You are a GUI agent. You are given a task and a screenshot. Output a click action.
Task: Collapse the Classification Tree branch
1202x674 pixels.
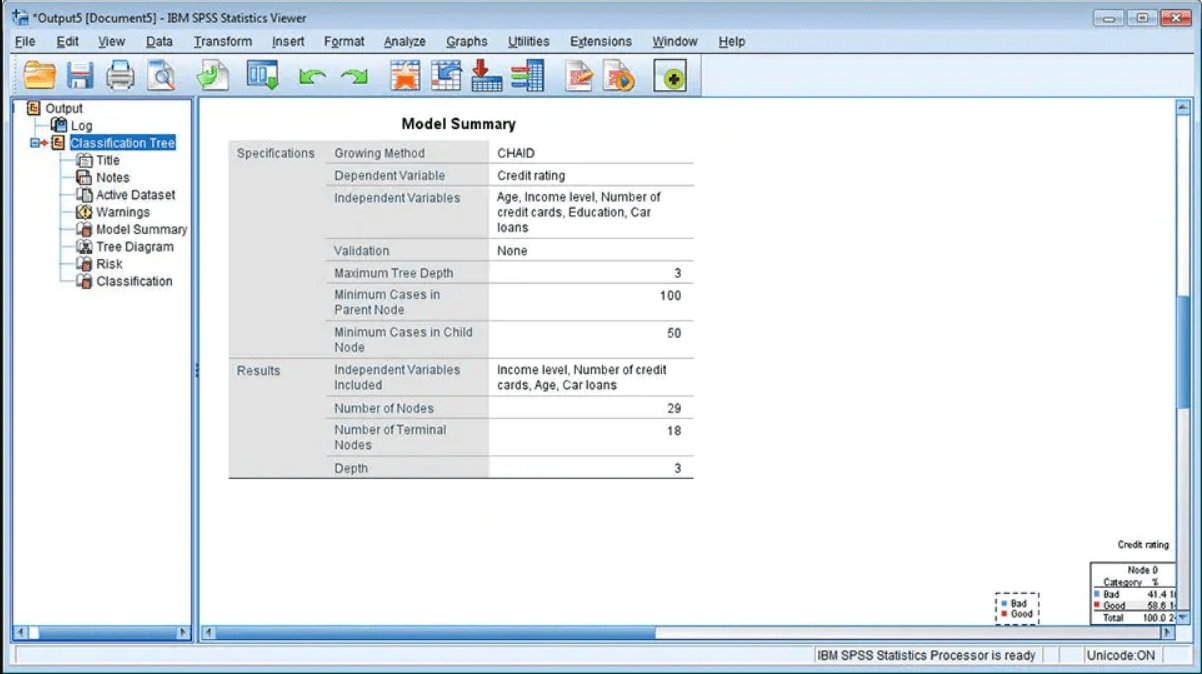pos(33,142)
